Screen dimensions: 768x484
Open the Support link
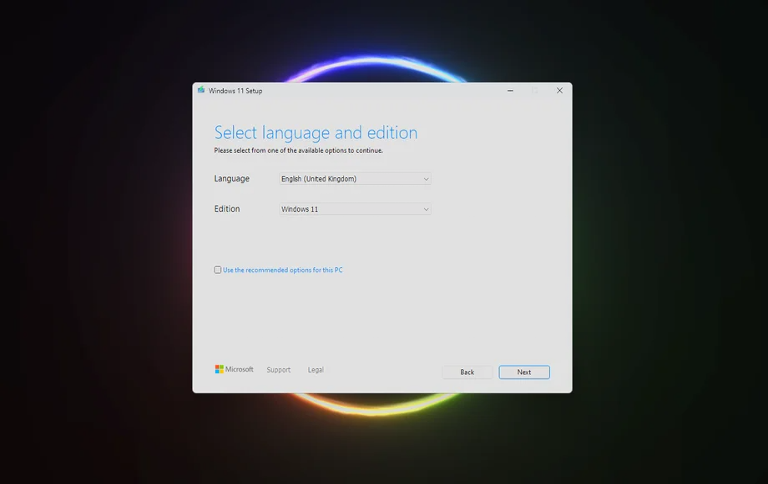[278, 370]
